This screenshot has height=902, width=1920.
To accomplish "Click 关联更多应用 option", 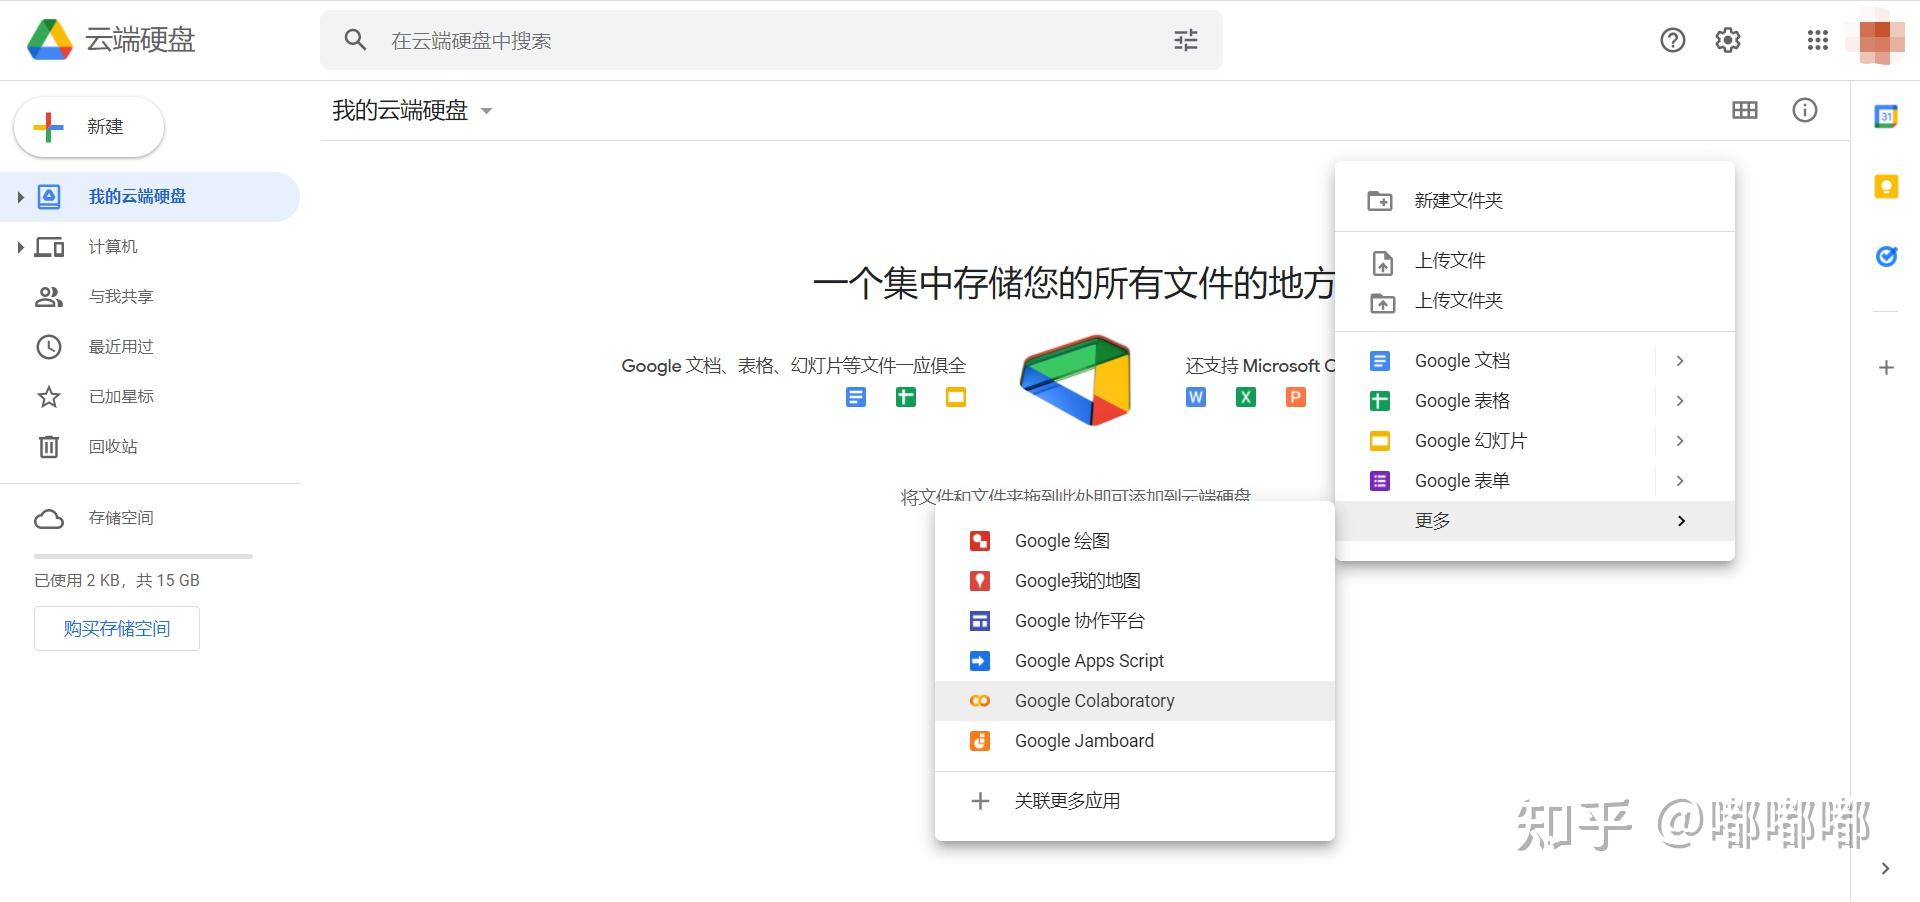I will pyautogui.click(x=1135, y=801).
